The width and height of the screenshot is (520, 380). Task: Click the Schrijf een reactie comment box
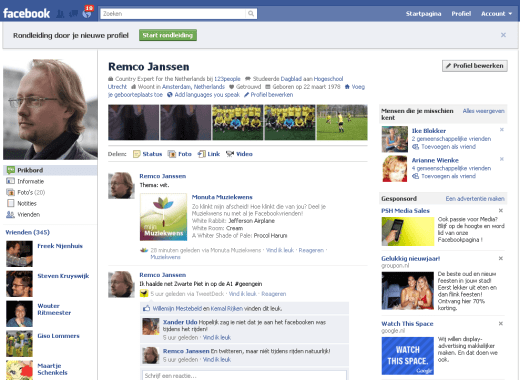tap(244, 375)
